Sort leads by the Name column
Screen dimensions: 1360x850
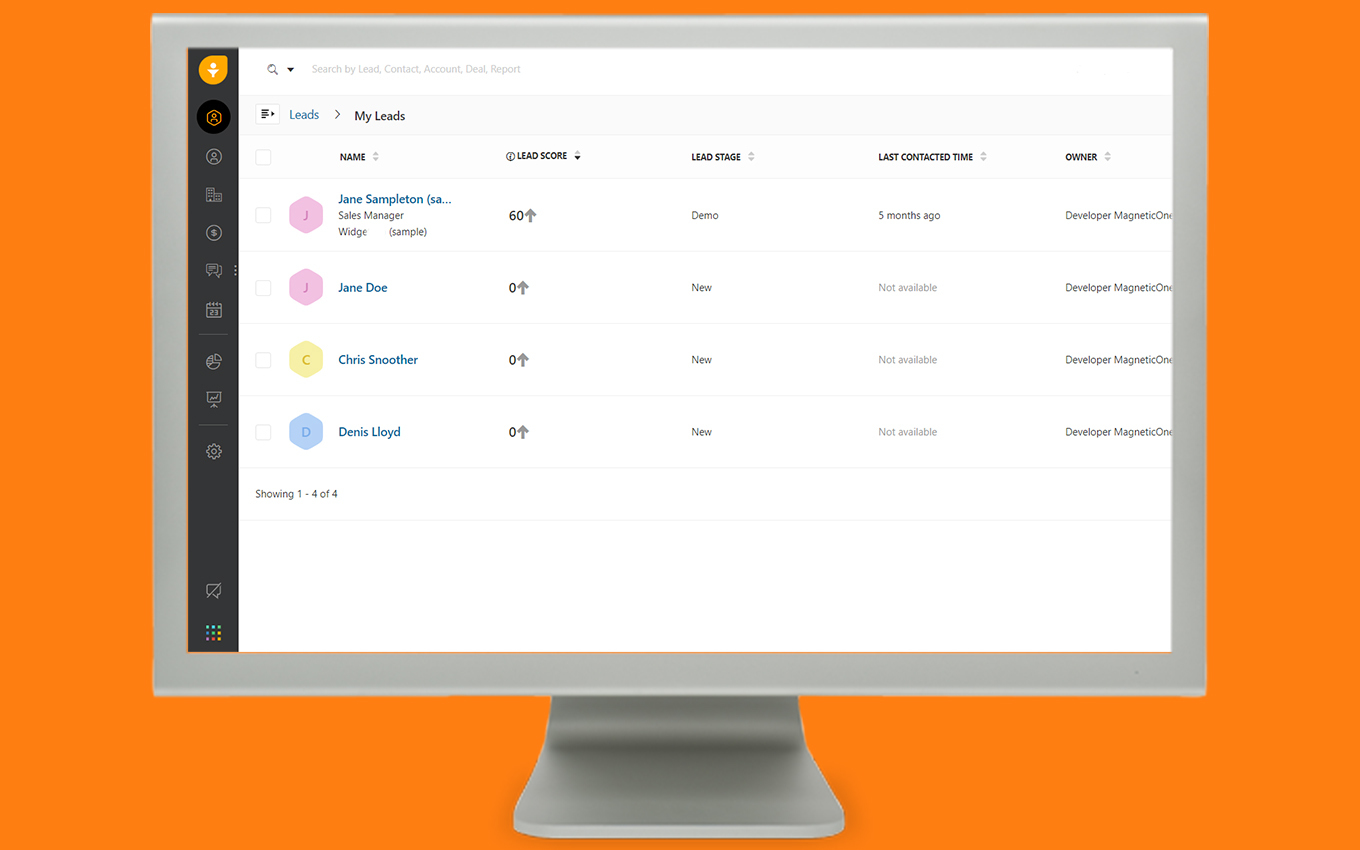(375, 156)
